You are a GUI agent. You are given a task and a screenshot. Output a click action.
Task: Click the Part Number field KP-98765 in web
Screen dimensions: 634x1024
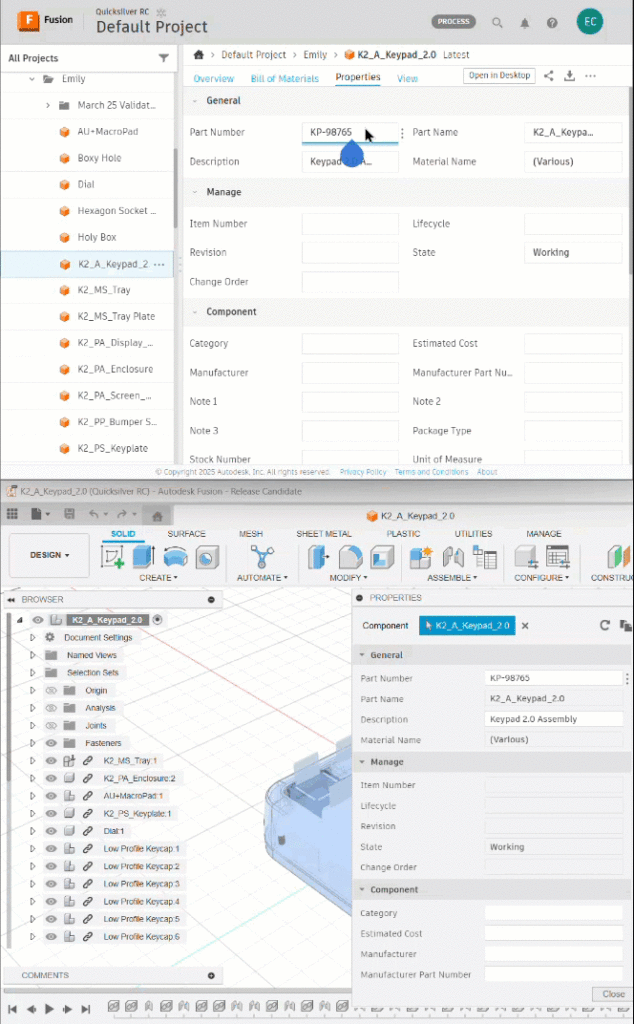pyautogui.click(x=350, y=133)
